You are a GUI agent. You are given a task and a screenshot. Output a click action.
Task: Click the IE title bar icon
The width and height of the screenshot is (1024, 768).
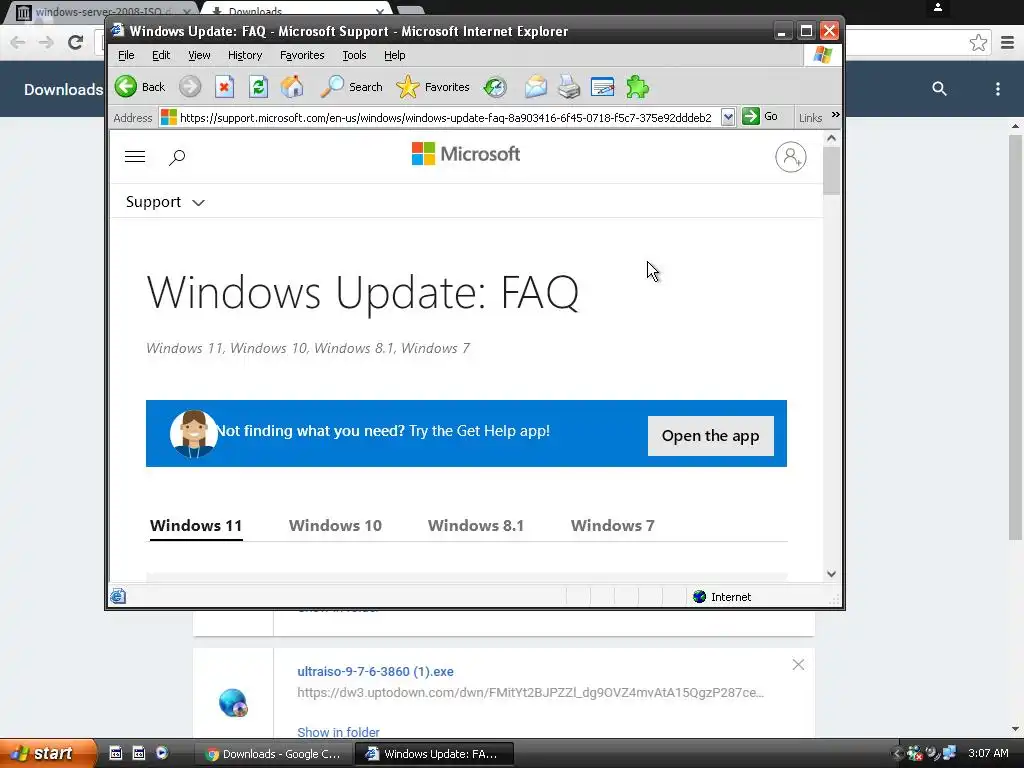tap(118, 30)
